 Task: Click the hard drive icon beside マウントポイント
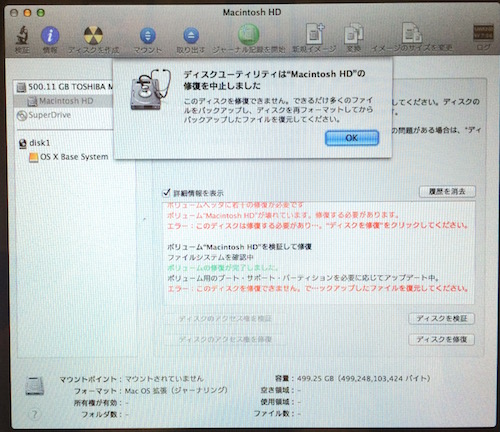pyautogui.click(x=35, y=386)
